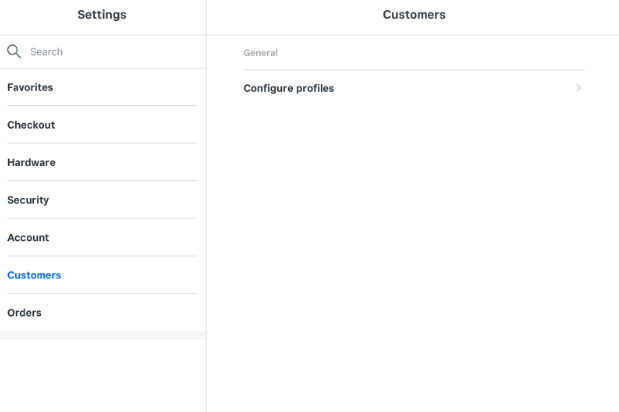Focus the Search settings field

110,52
